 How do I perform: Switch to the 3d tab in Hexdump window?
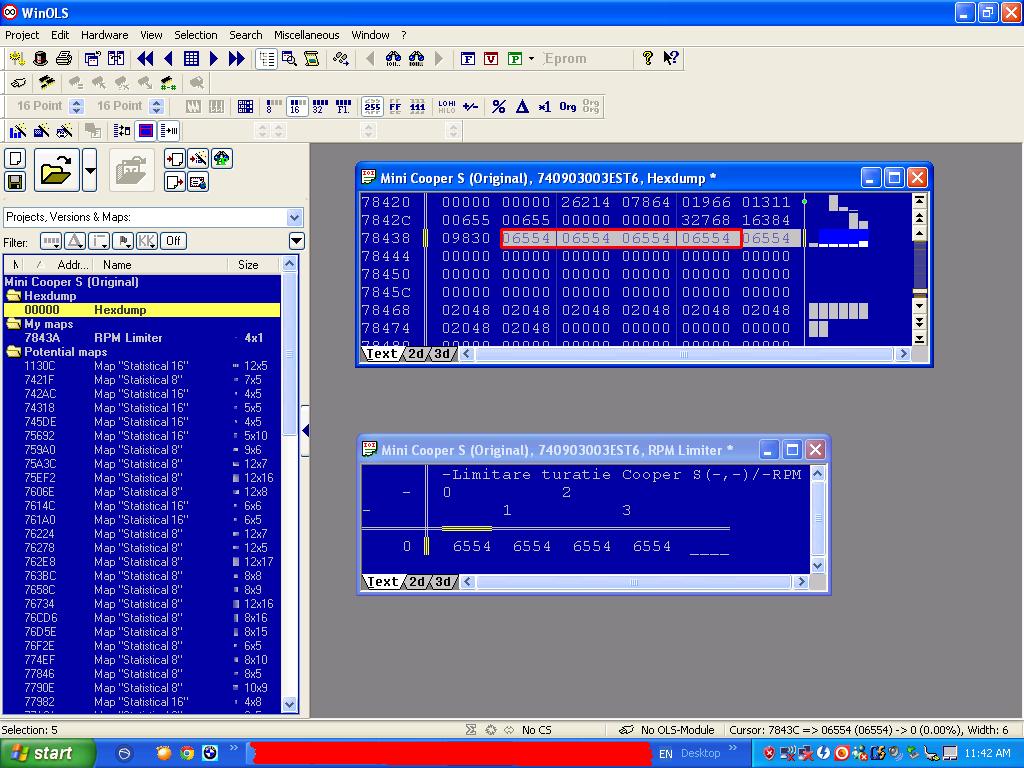click(x=442, y=354)
